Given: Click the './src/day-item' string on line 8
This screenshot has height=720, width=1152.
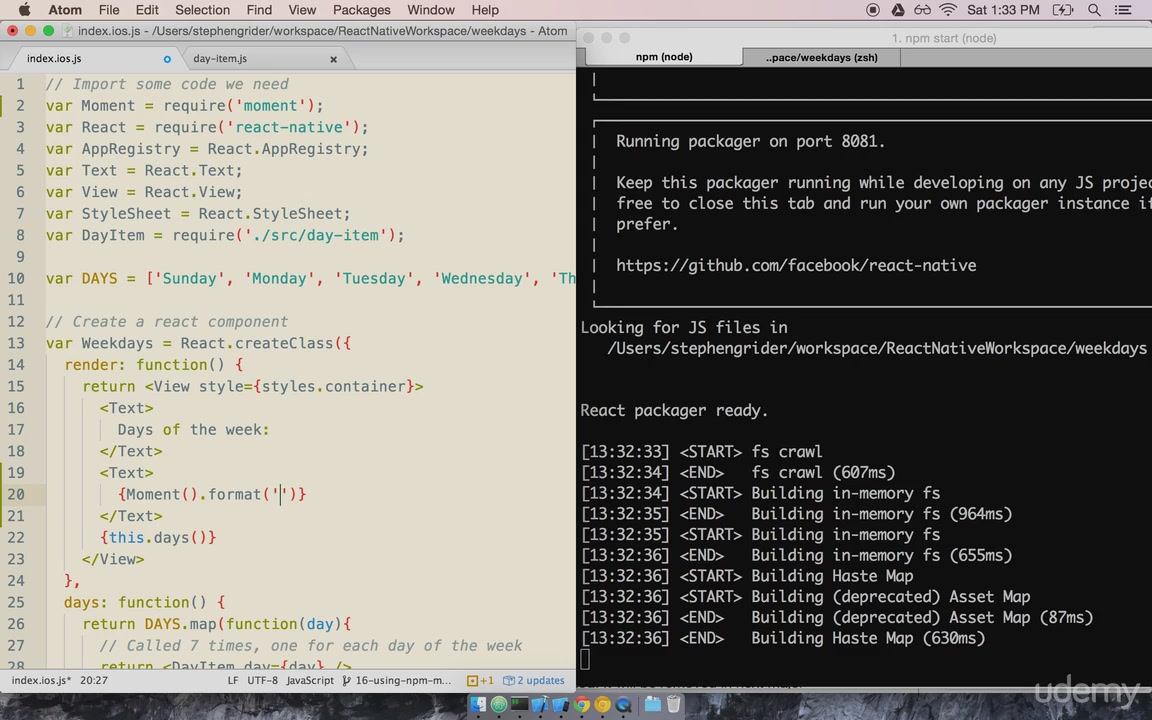Looking at the screenshot, I should point(315,235).
